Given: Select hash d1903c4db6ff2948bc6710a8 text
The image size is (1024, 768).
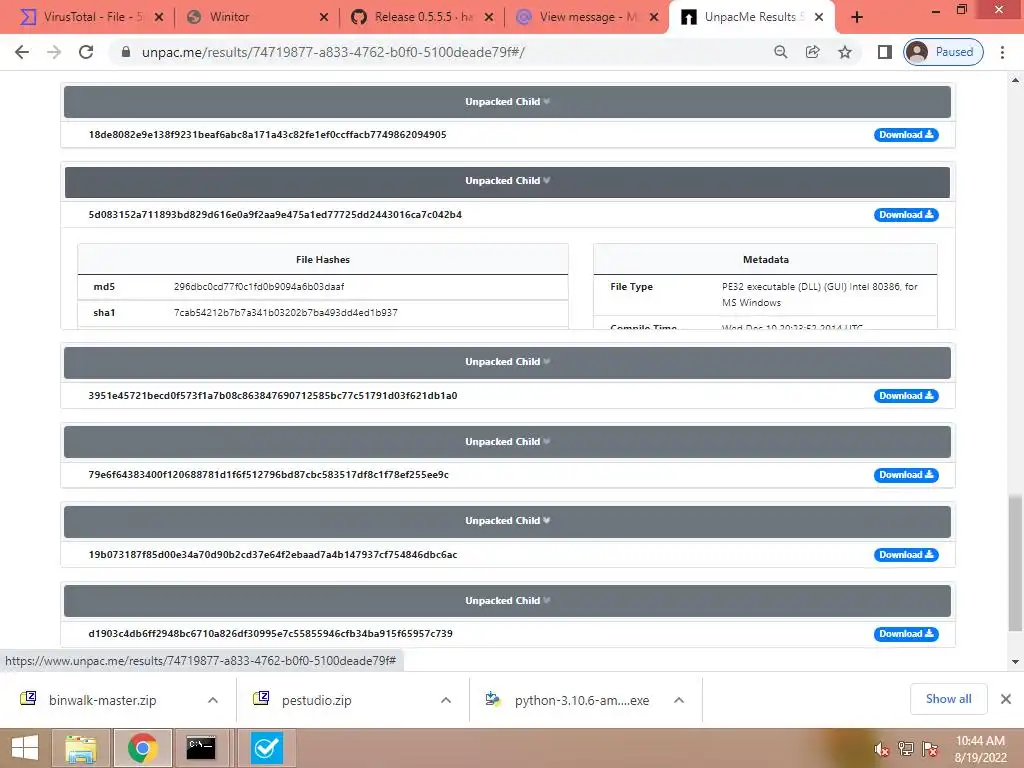Looking at the screenshot, I should 270,633.
